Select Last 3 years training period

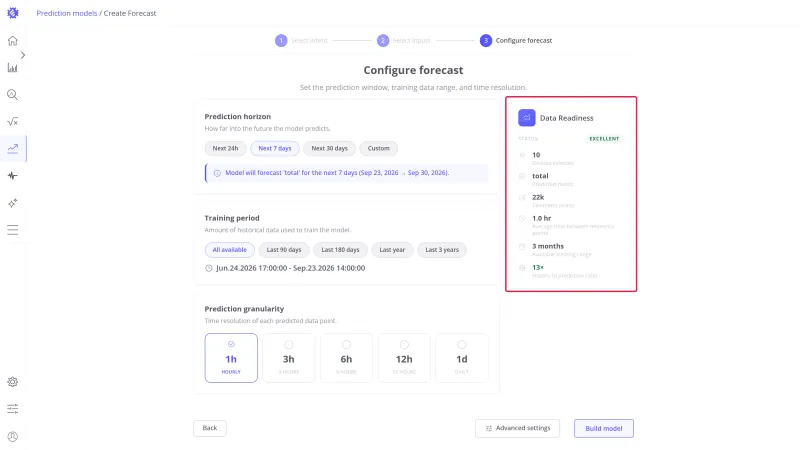click(442, 250)
